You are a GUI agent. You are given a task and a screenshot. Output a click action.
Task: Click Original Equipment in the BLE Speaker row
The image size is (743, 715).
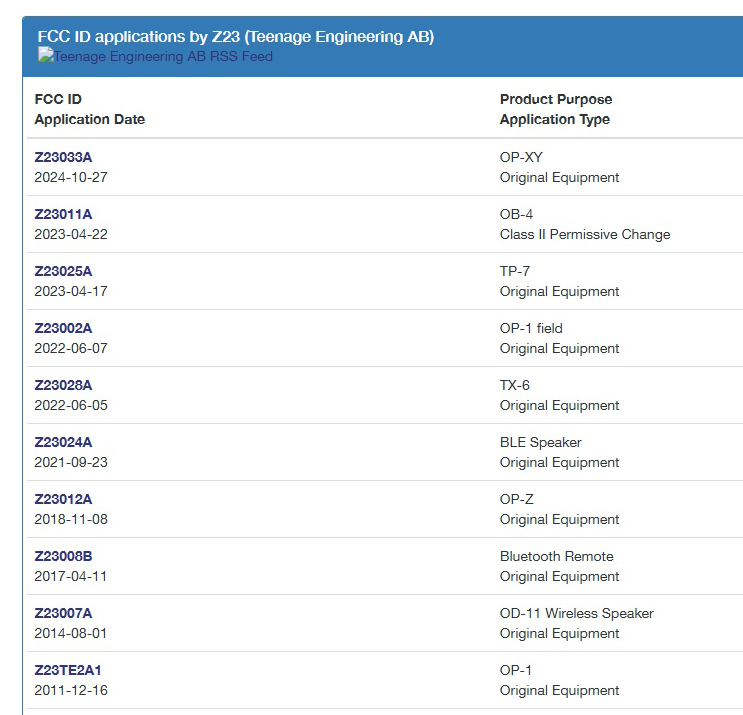pos(560,462)
